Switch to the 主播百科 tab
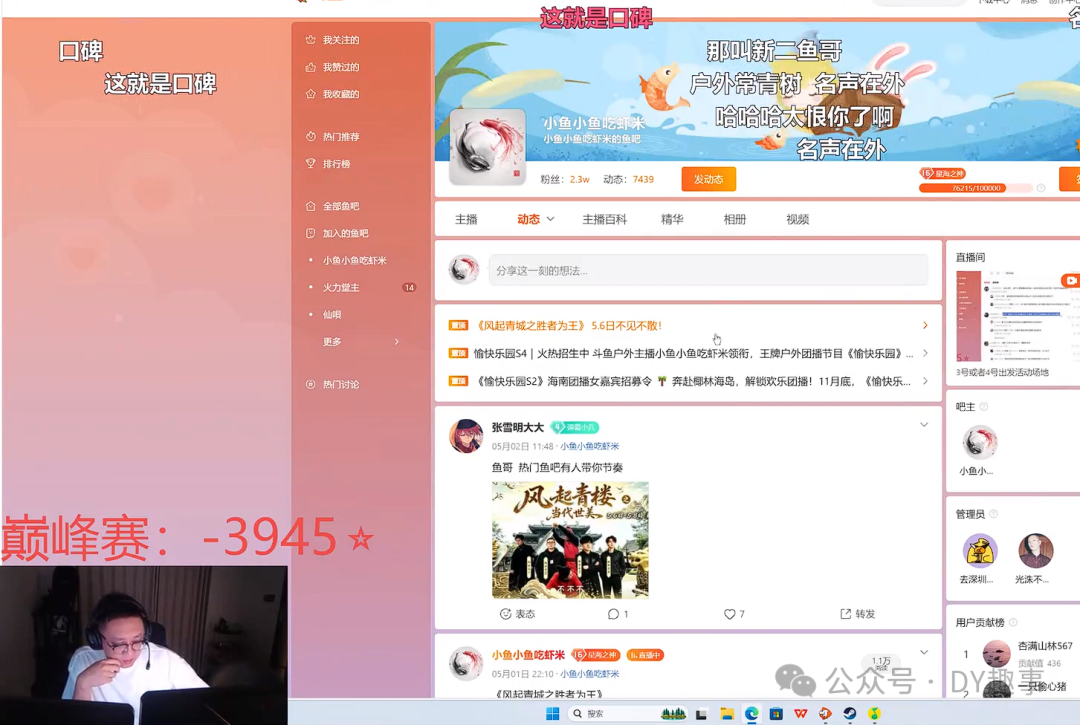Image resolution: width=1080 pixels, height=725 pixels. [x=605, y=219]
